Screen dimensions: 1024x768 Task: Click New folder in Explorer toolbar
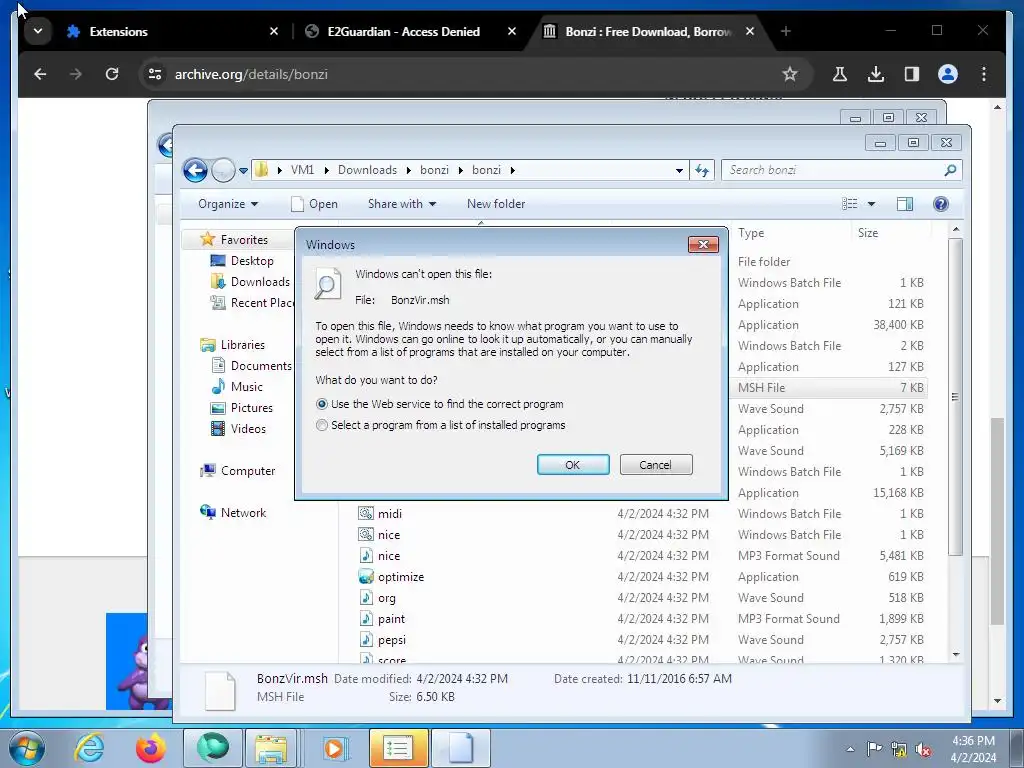[496, 204]
